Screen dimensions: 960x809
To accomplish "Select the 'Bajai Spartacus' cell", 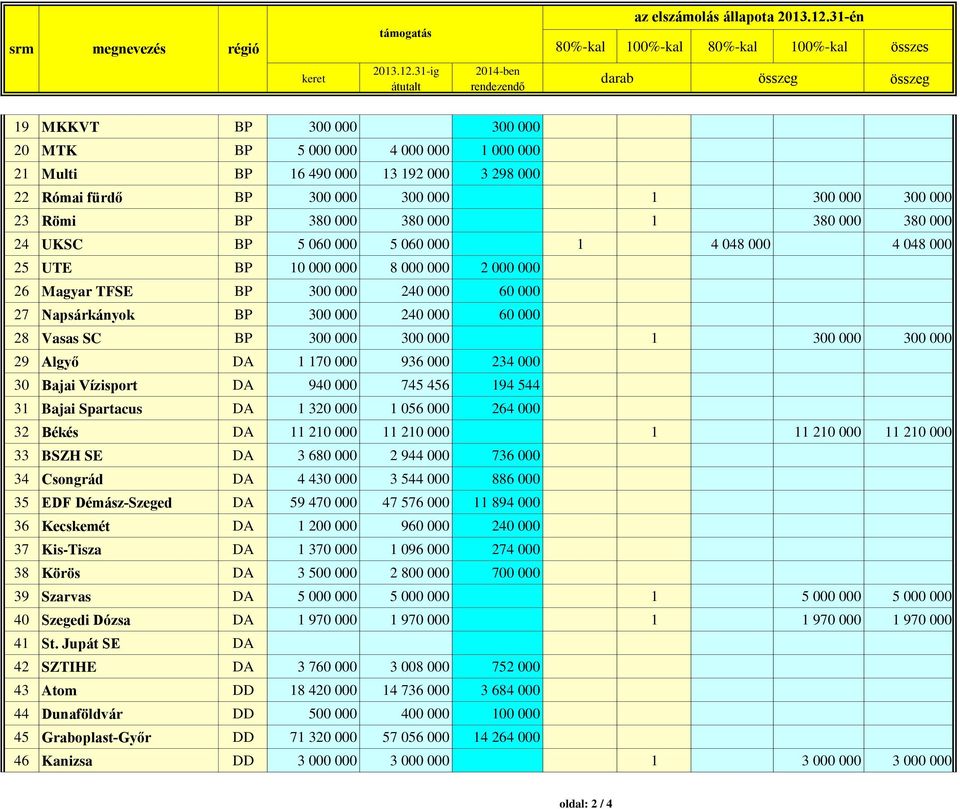I will click(129, 408).
